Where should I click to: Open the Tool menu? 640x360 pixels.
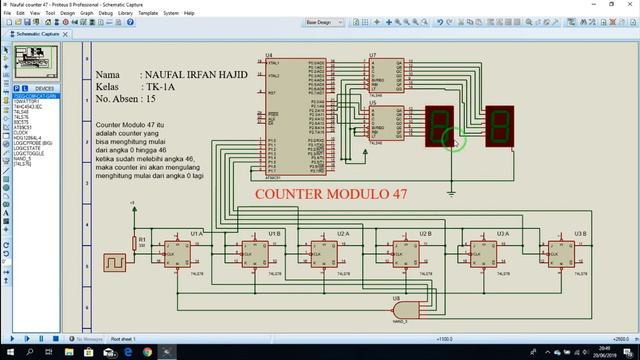[x=50, y=13]
